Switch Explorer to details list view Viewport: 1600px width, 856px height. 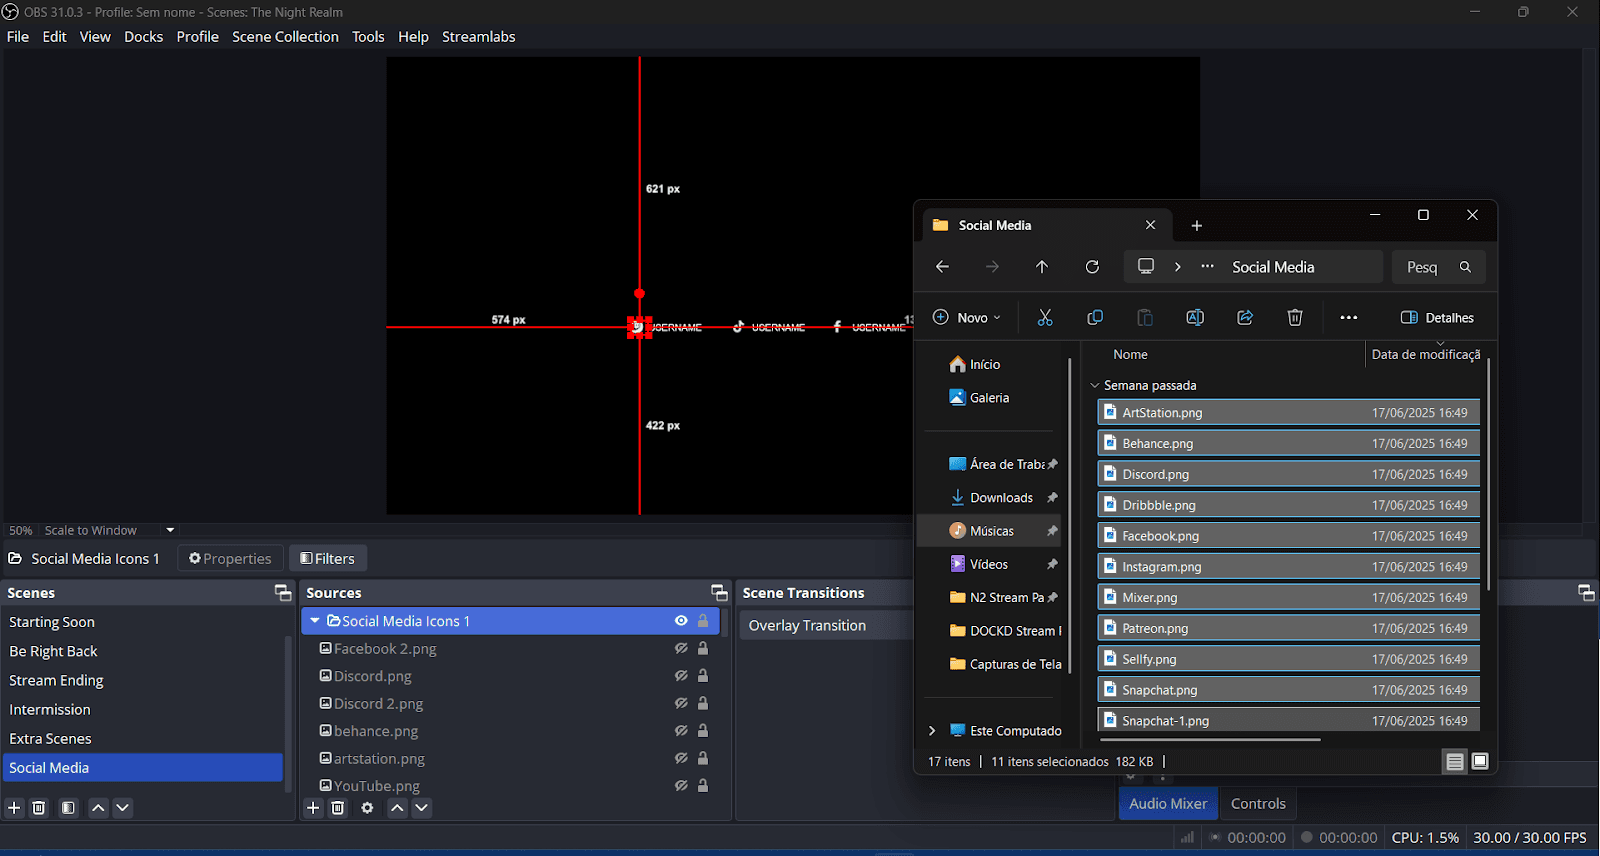(x=1455, y=762)
